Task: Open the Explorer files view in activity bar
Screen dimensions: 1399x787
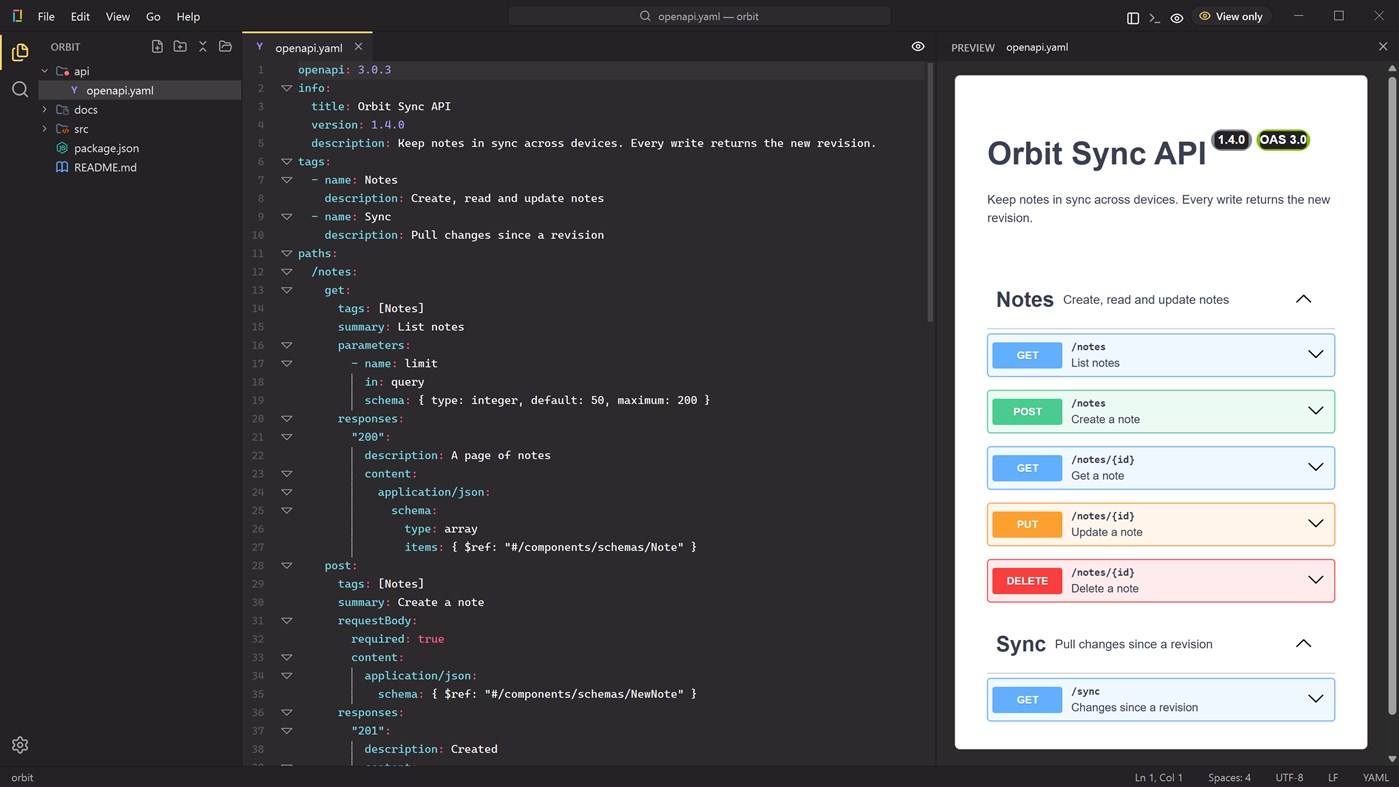Action: click(x=20, y=52)
